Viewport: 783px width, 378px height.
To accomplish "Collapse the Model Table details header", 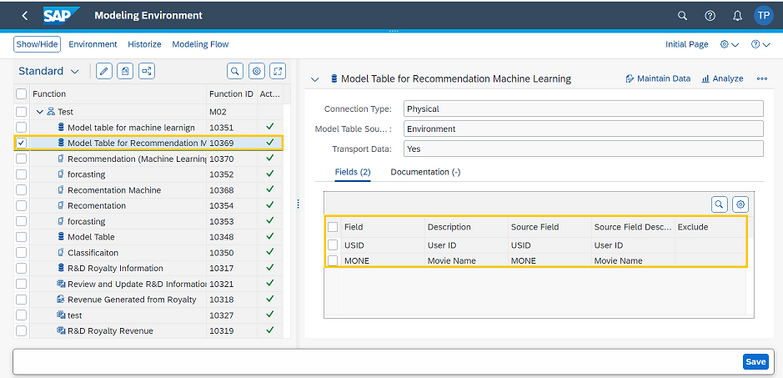I will (315, 79).
